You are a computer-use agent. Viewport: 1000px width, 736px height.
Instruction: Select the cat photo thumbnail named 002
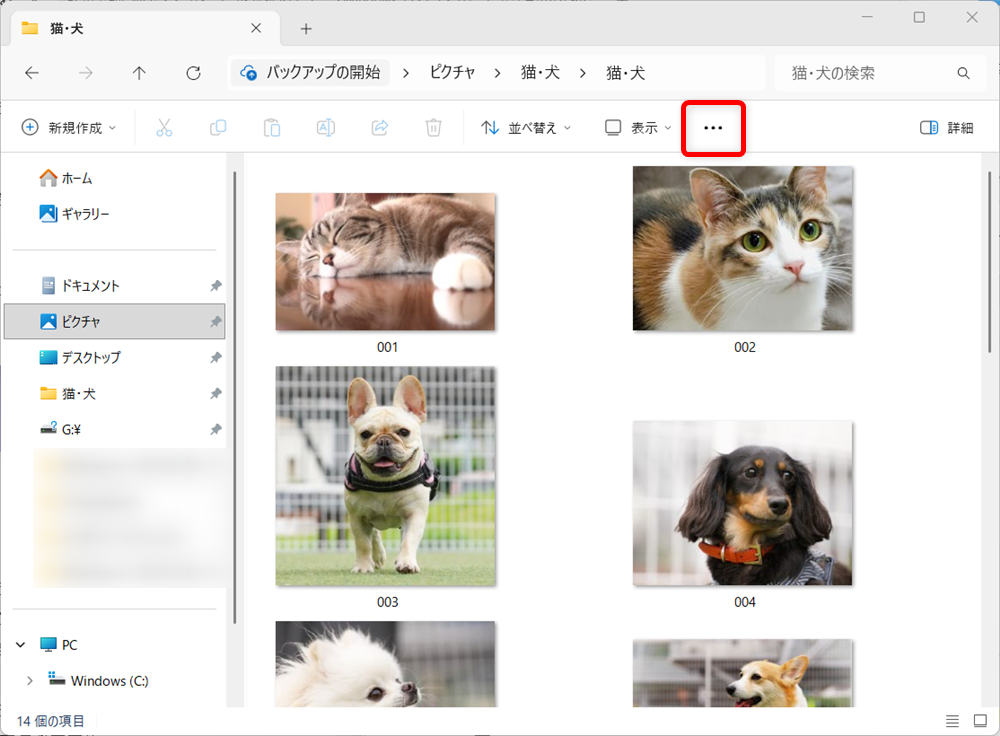coord(742,249)
